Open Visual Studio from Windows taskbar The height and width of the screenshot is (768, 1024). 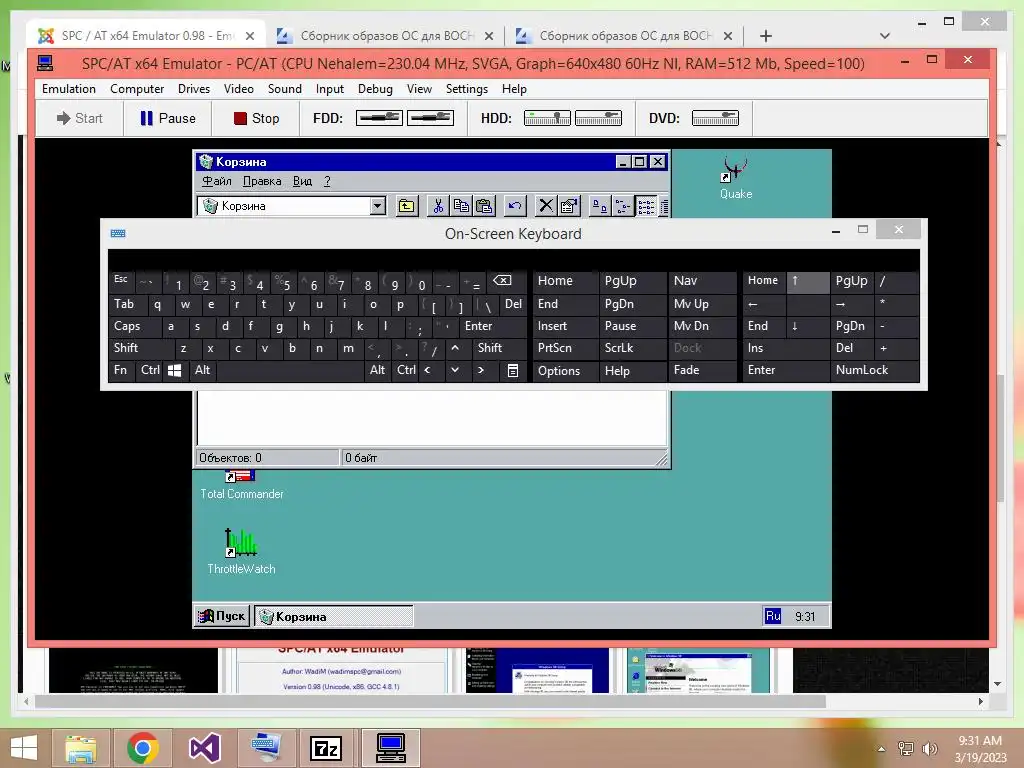click(x=204, y=748)
